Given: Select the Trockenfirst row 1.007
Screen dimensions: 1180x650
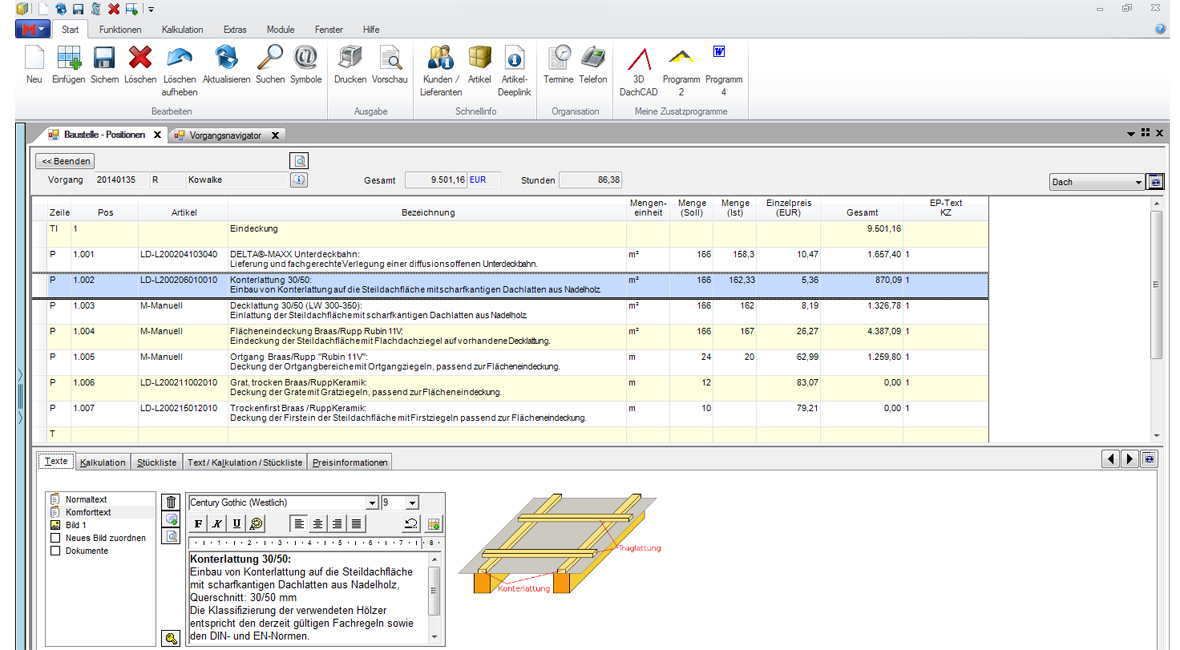Looking at the screenshot, I should tap(400, 414).
